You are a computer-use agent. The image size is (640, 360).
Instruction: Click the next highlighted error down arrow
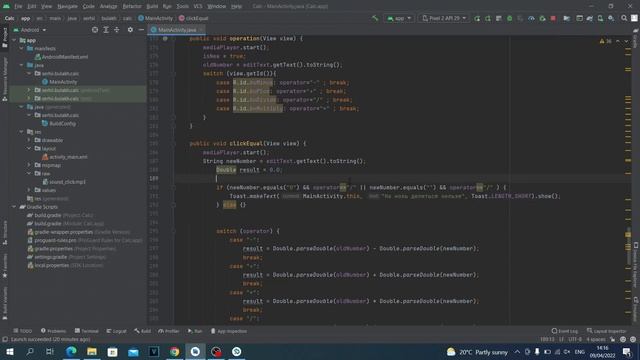[x=627, y=41]
